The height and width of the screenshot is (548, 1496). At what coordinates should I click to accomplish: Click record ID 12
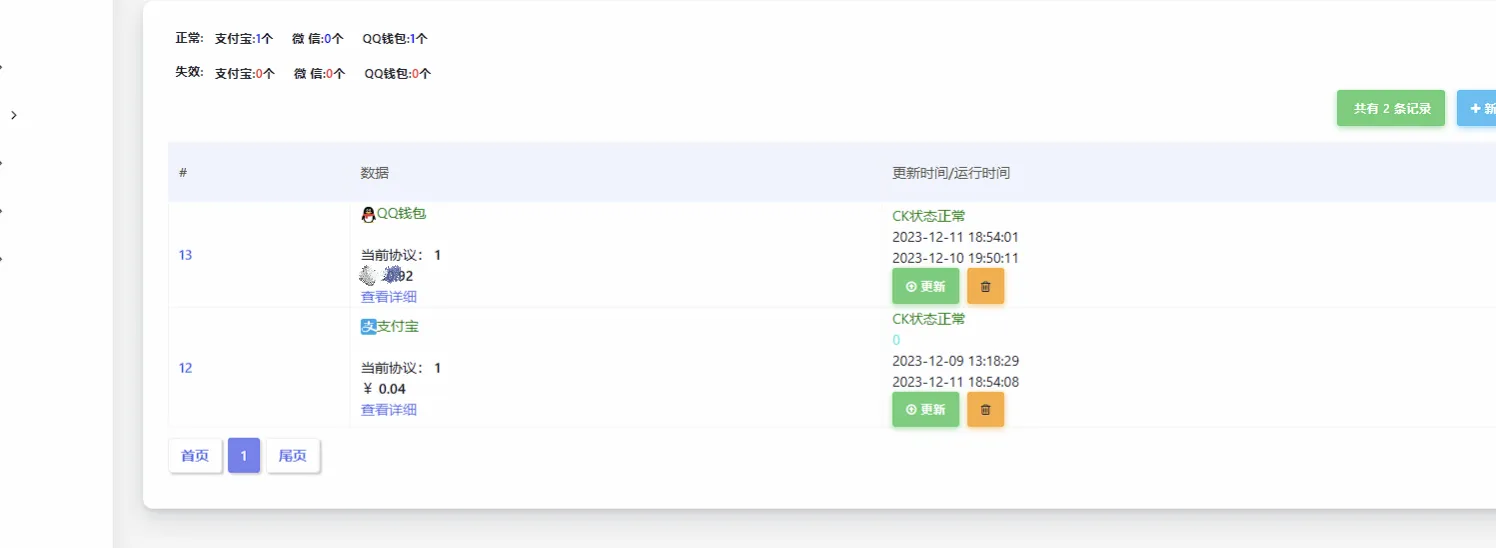point(185,368)
